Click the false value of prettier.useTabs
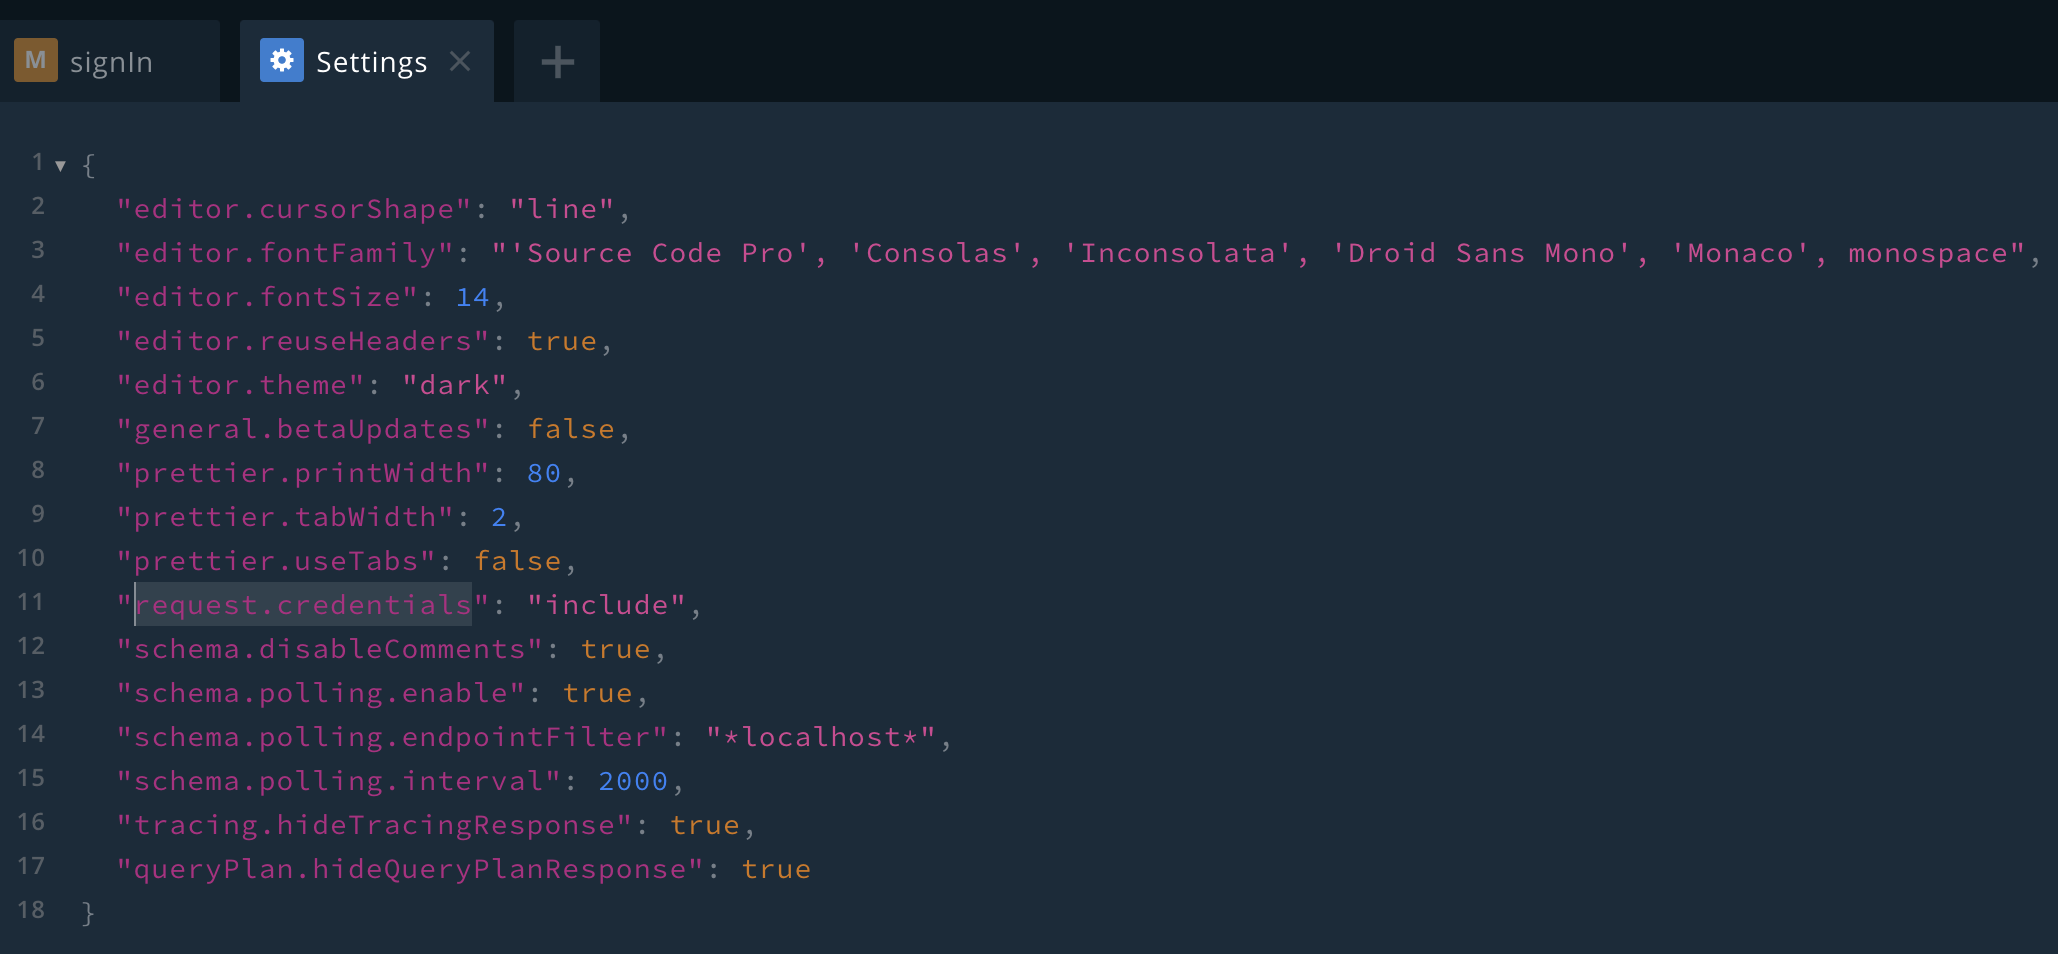Screen dimensions: 2058x954 (x=517, y=561)
